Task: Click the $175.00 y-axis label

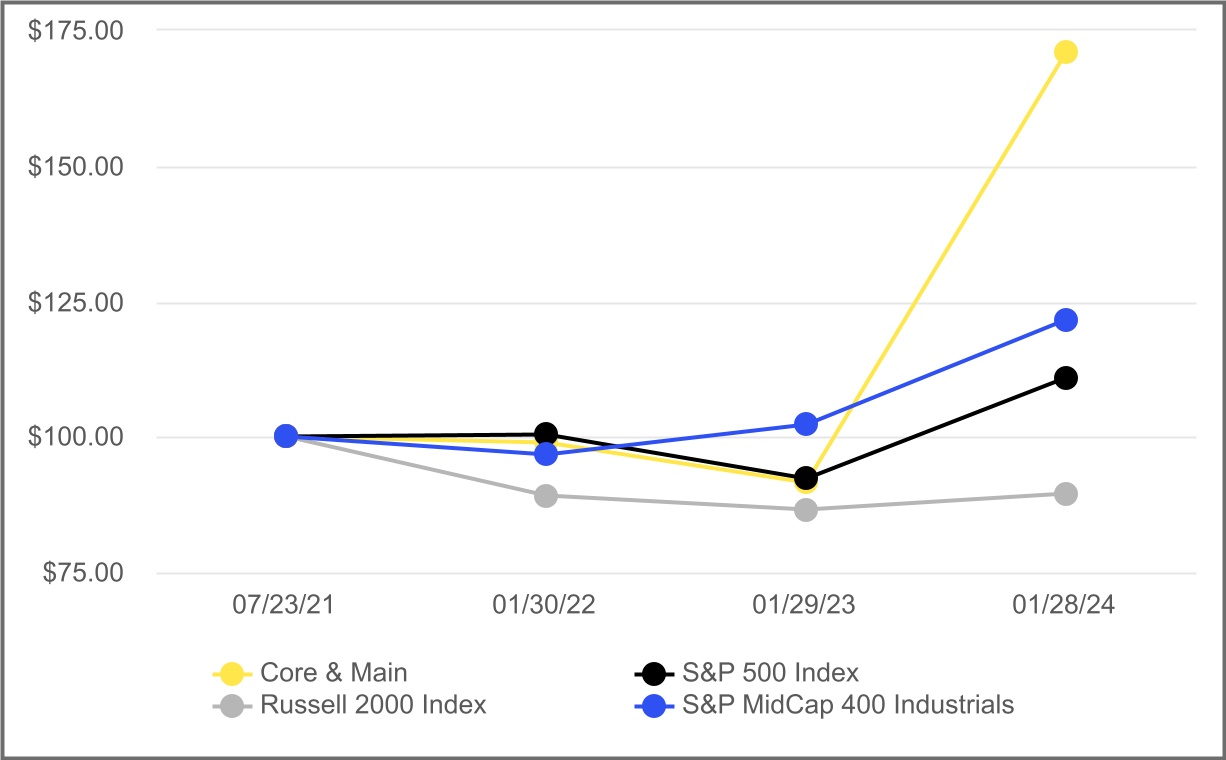Action: click(76, 31)
